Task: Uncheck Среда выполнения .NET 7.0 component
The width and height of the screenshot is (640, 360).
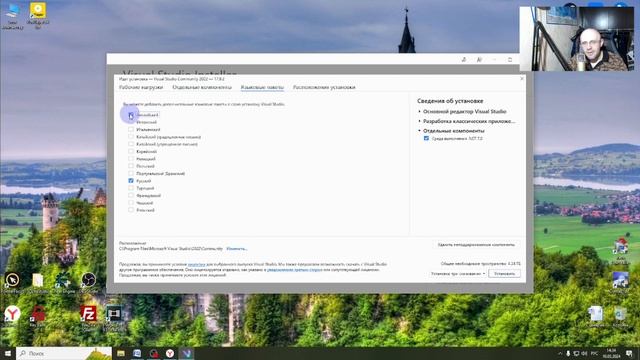Action: pos(426,138)
